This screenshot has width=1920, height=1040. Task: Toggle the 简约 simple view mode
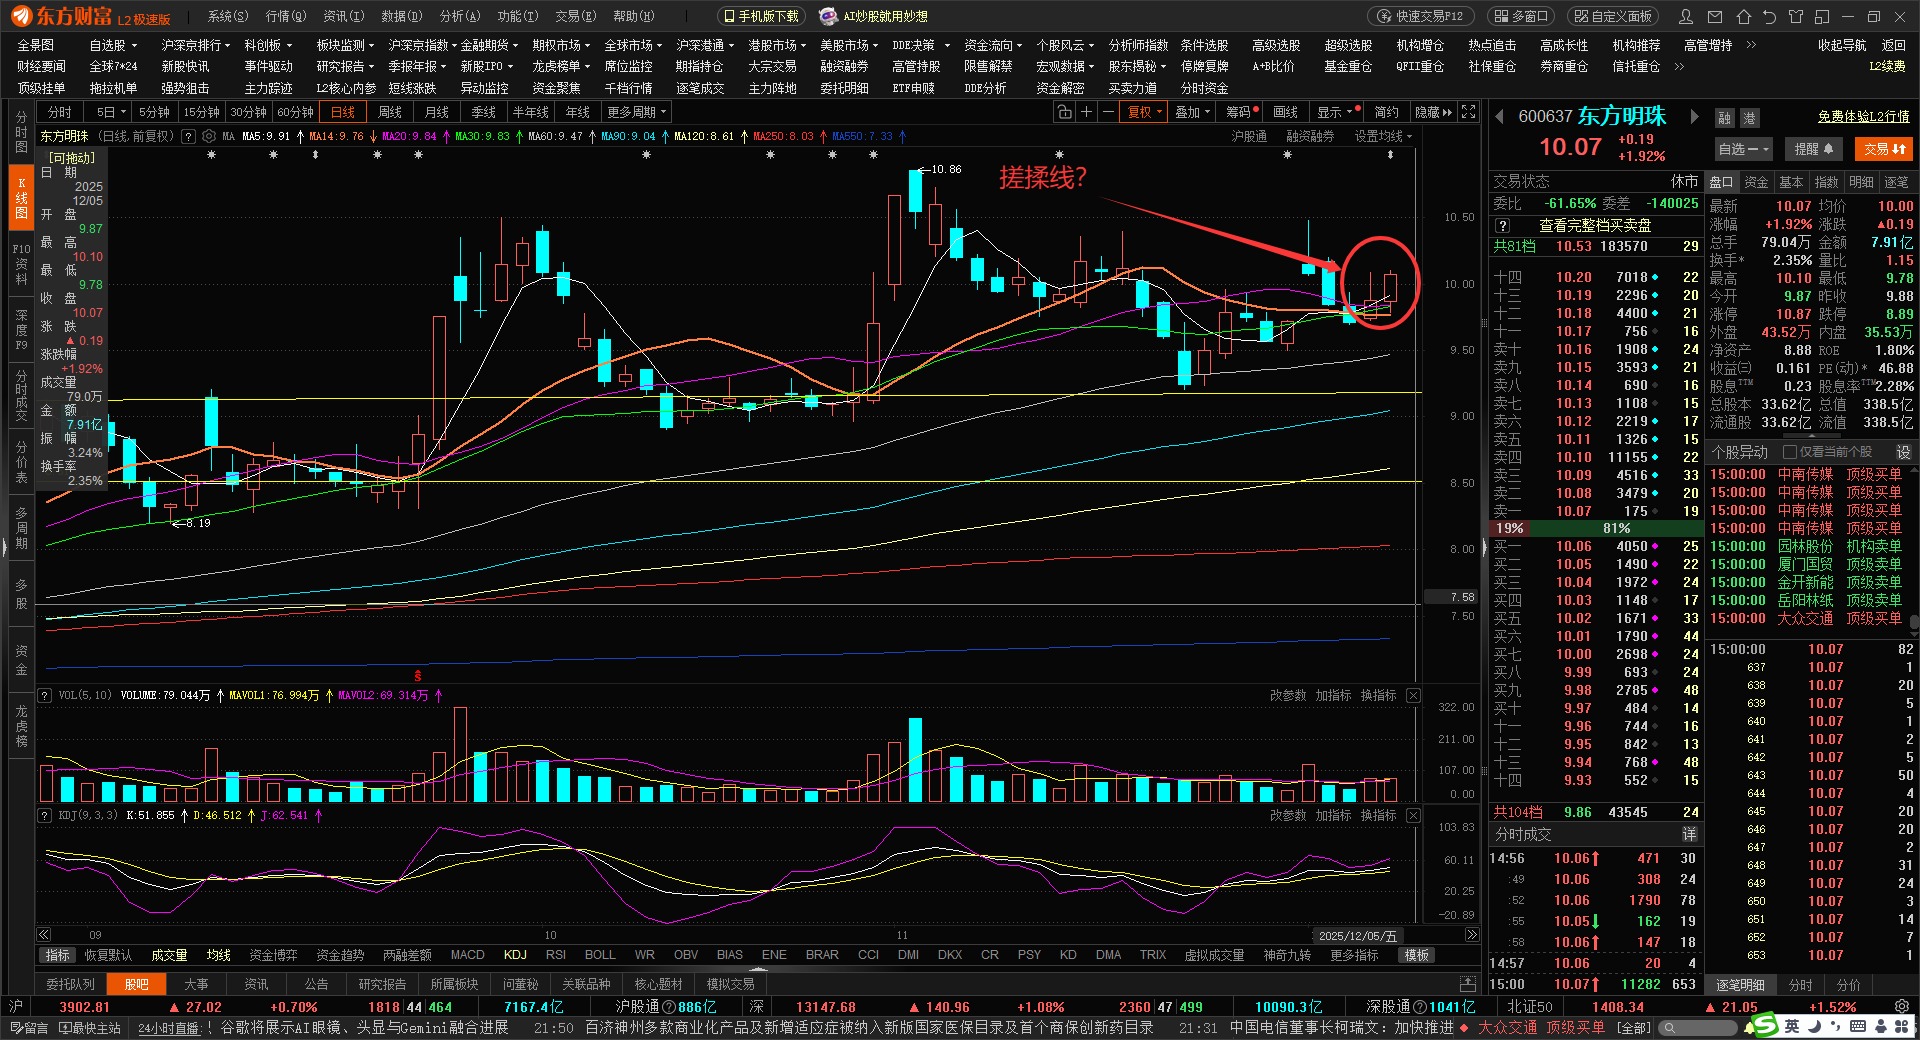1386,112
